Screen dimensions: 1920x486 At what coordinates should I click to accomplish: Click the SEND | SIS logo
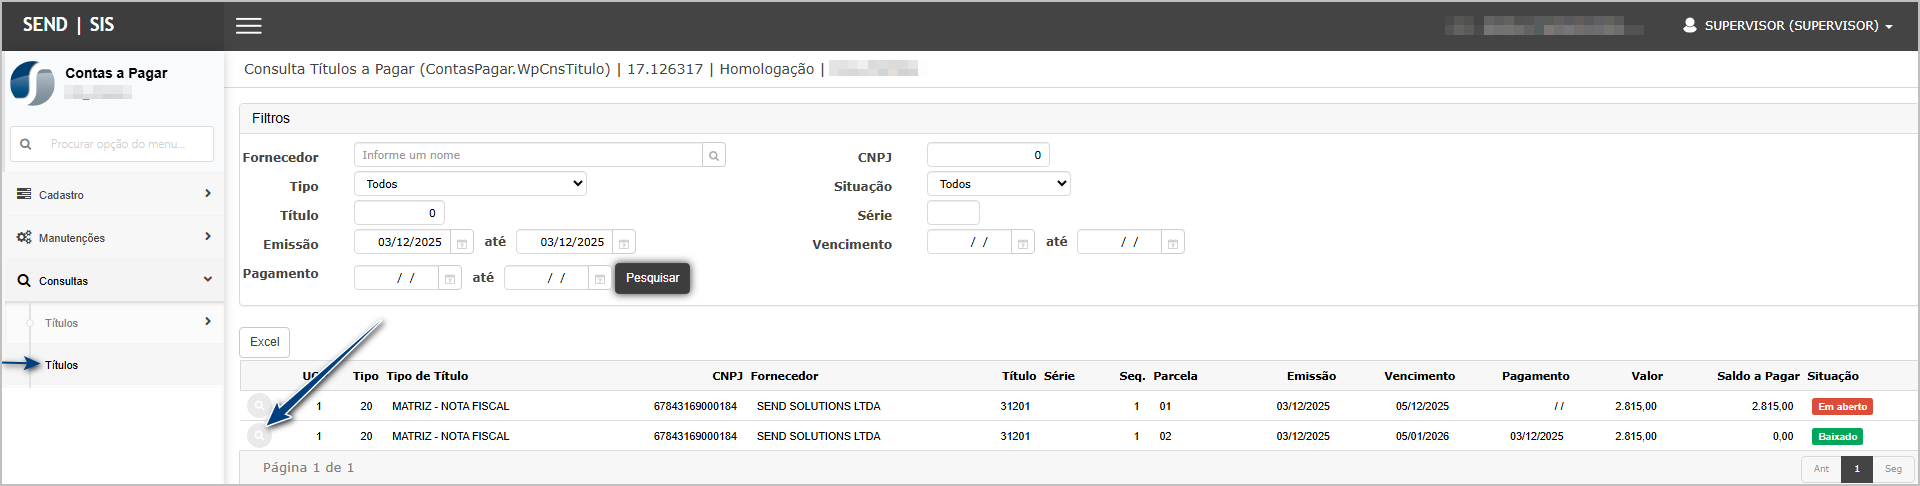(x=69, y=25)
